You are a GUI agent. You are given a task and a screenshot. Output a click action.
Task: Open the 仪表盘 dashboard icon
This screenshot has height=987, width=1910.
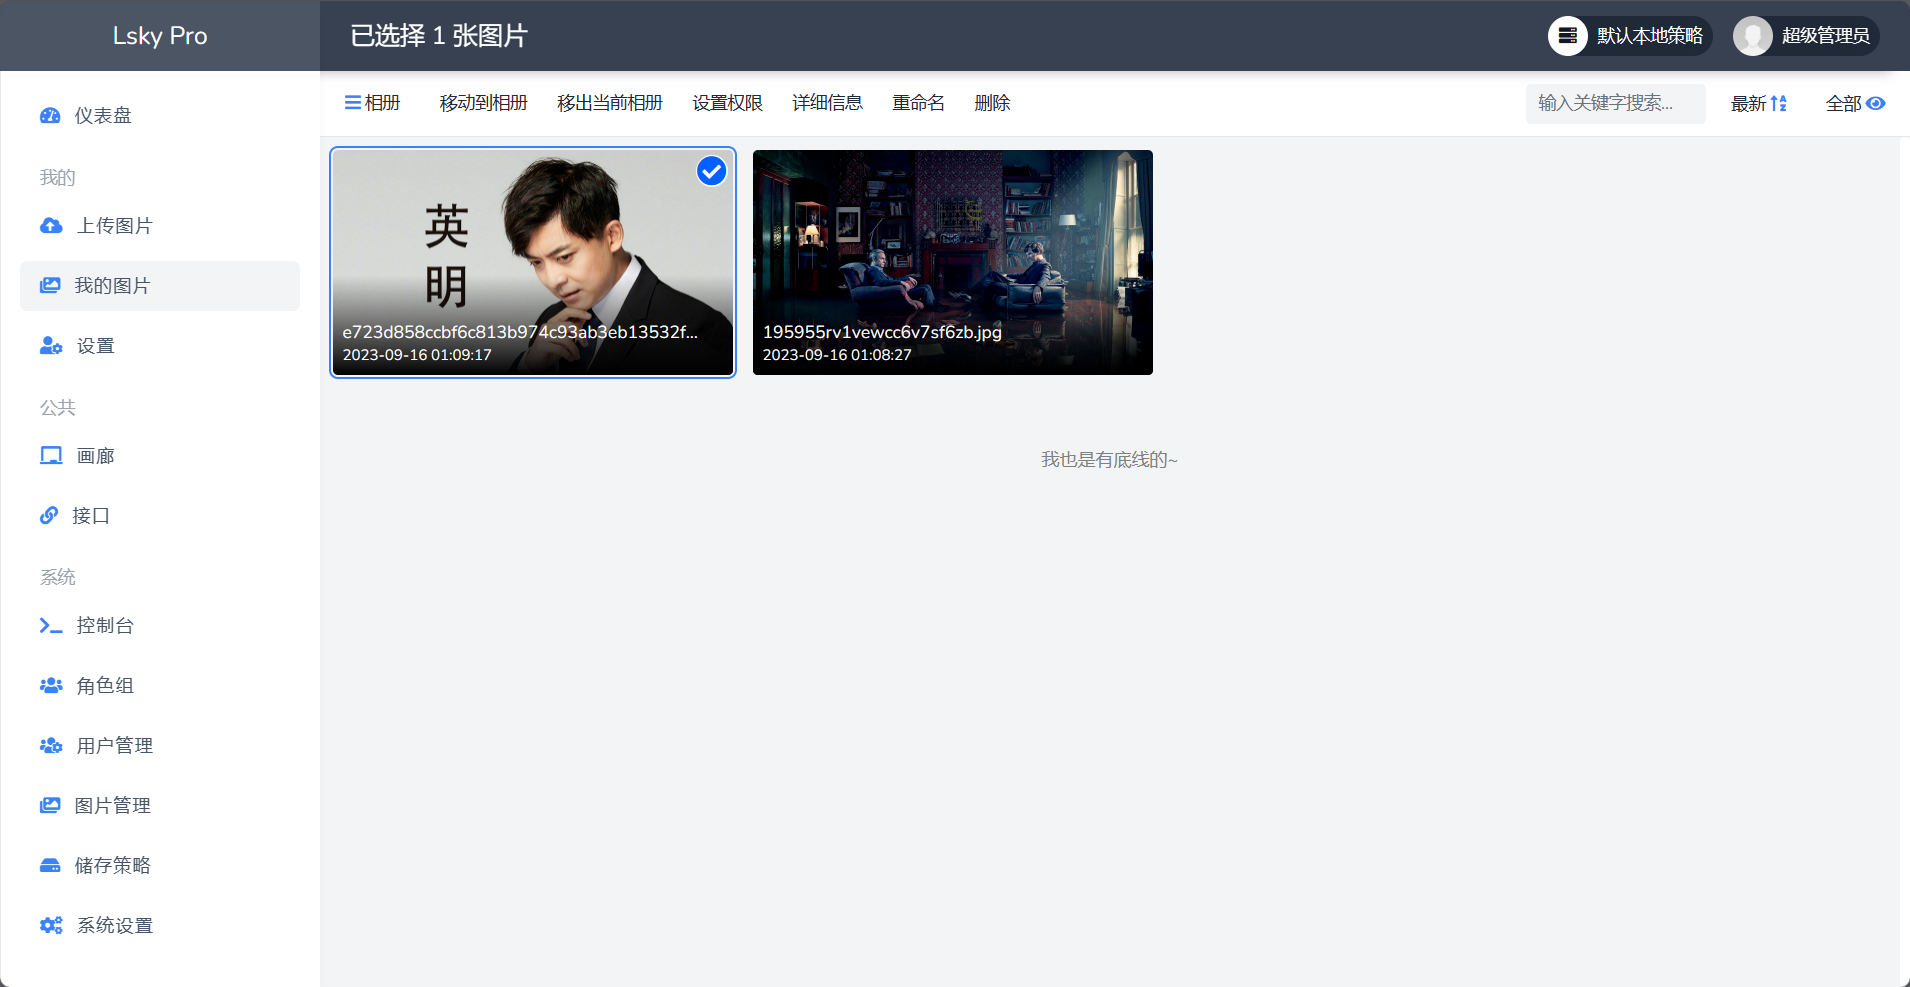[50, 114]
